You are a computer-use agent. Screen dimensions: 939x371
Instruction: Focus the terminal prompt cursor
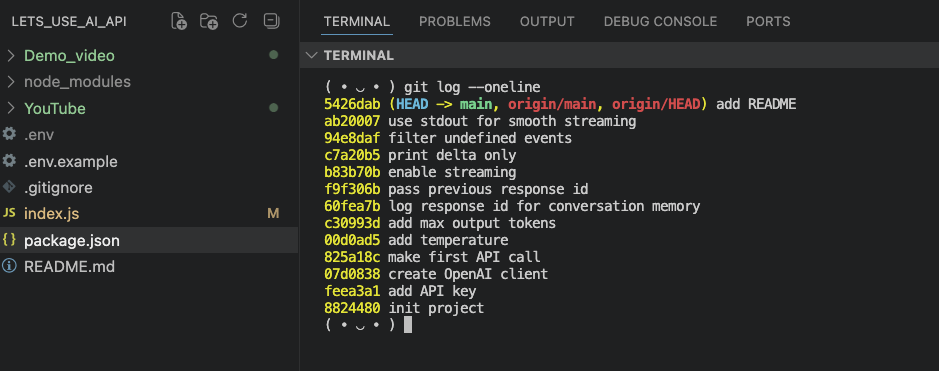pyautogui.click(x=408, y=325)
